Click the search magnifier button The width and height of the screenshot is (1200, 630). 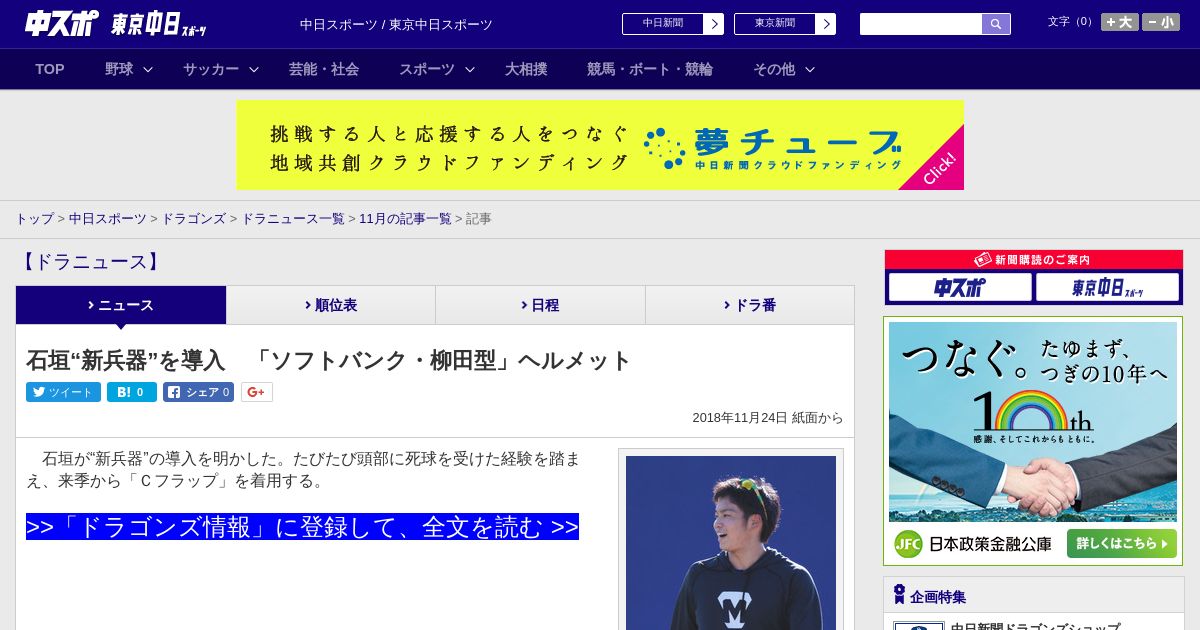click(996, 24)
